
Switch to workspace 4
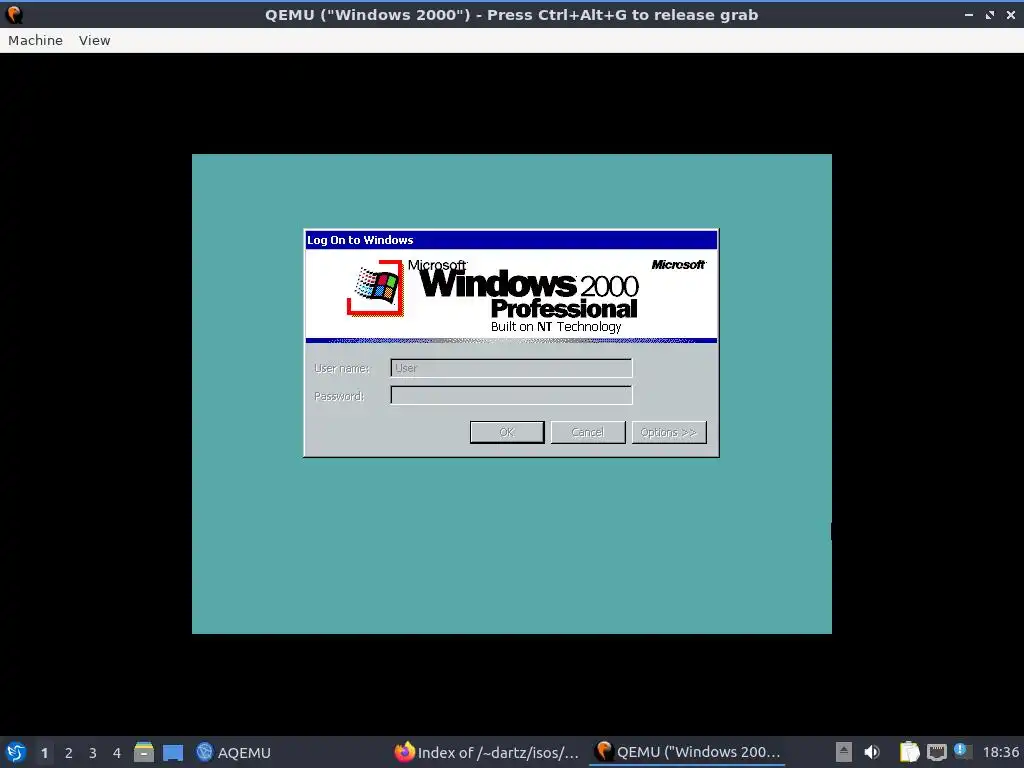[117, 753]
